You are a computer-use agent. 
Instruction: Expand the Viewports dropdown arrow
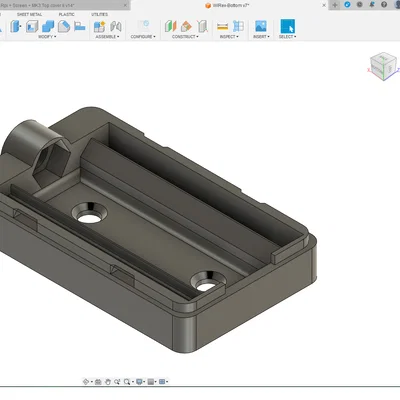[167, 382]
